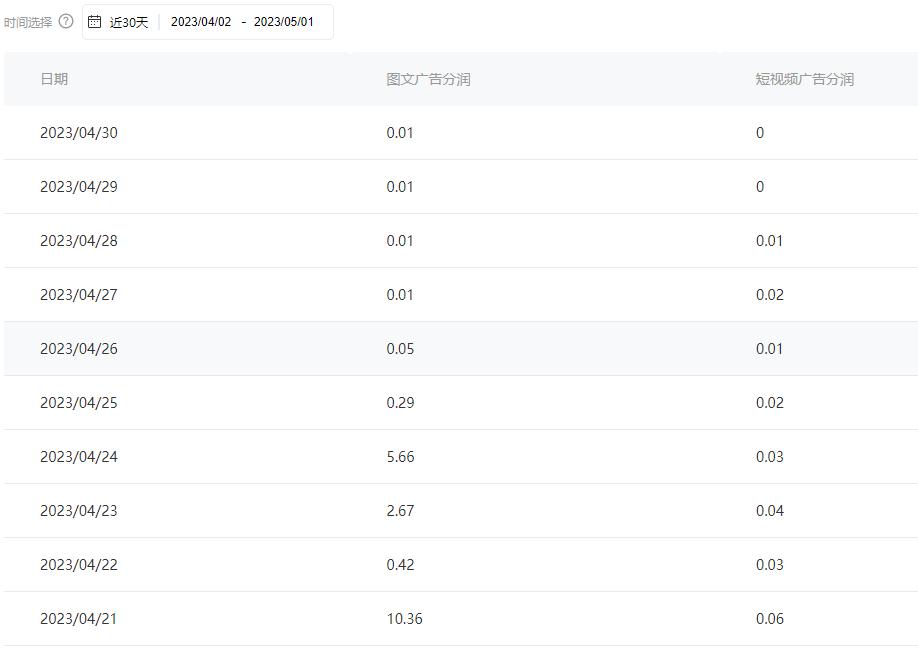Click the help question mark beside 时间选择

coord(66,21)
